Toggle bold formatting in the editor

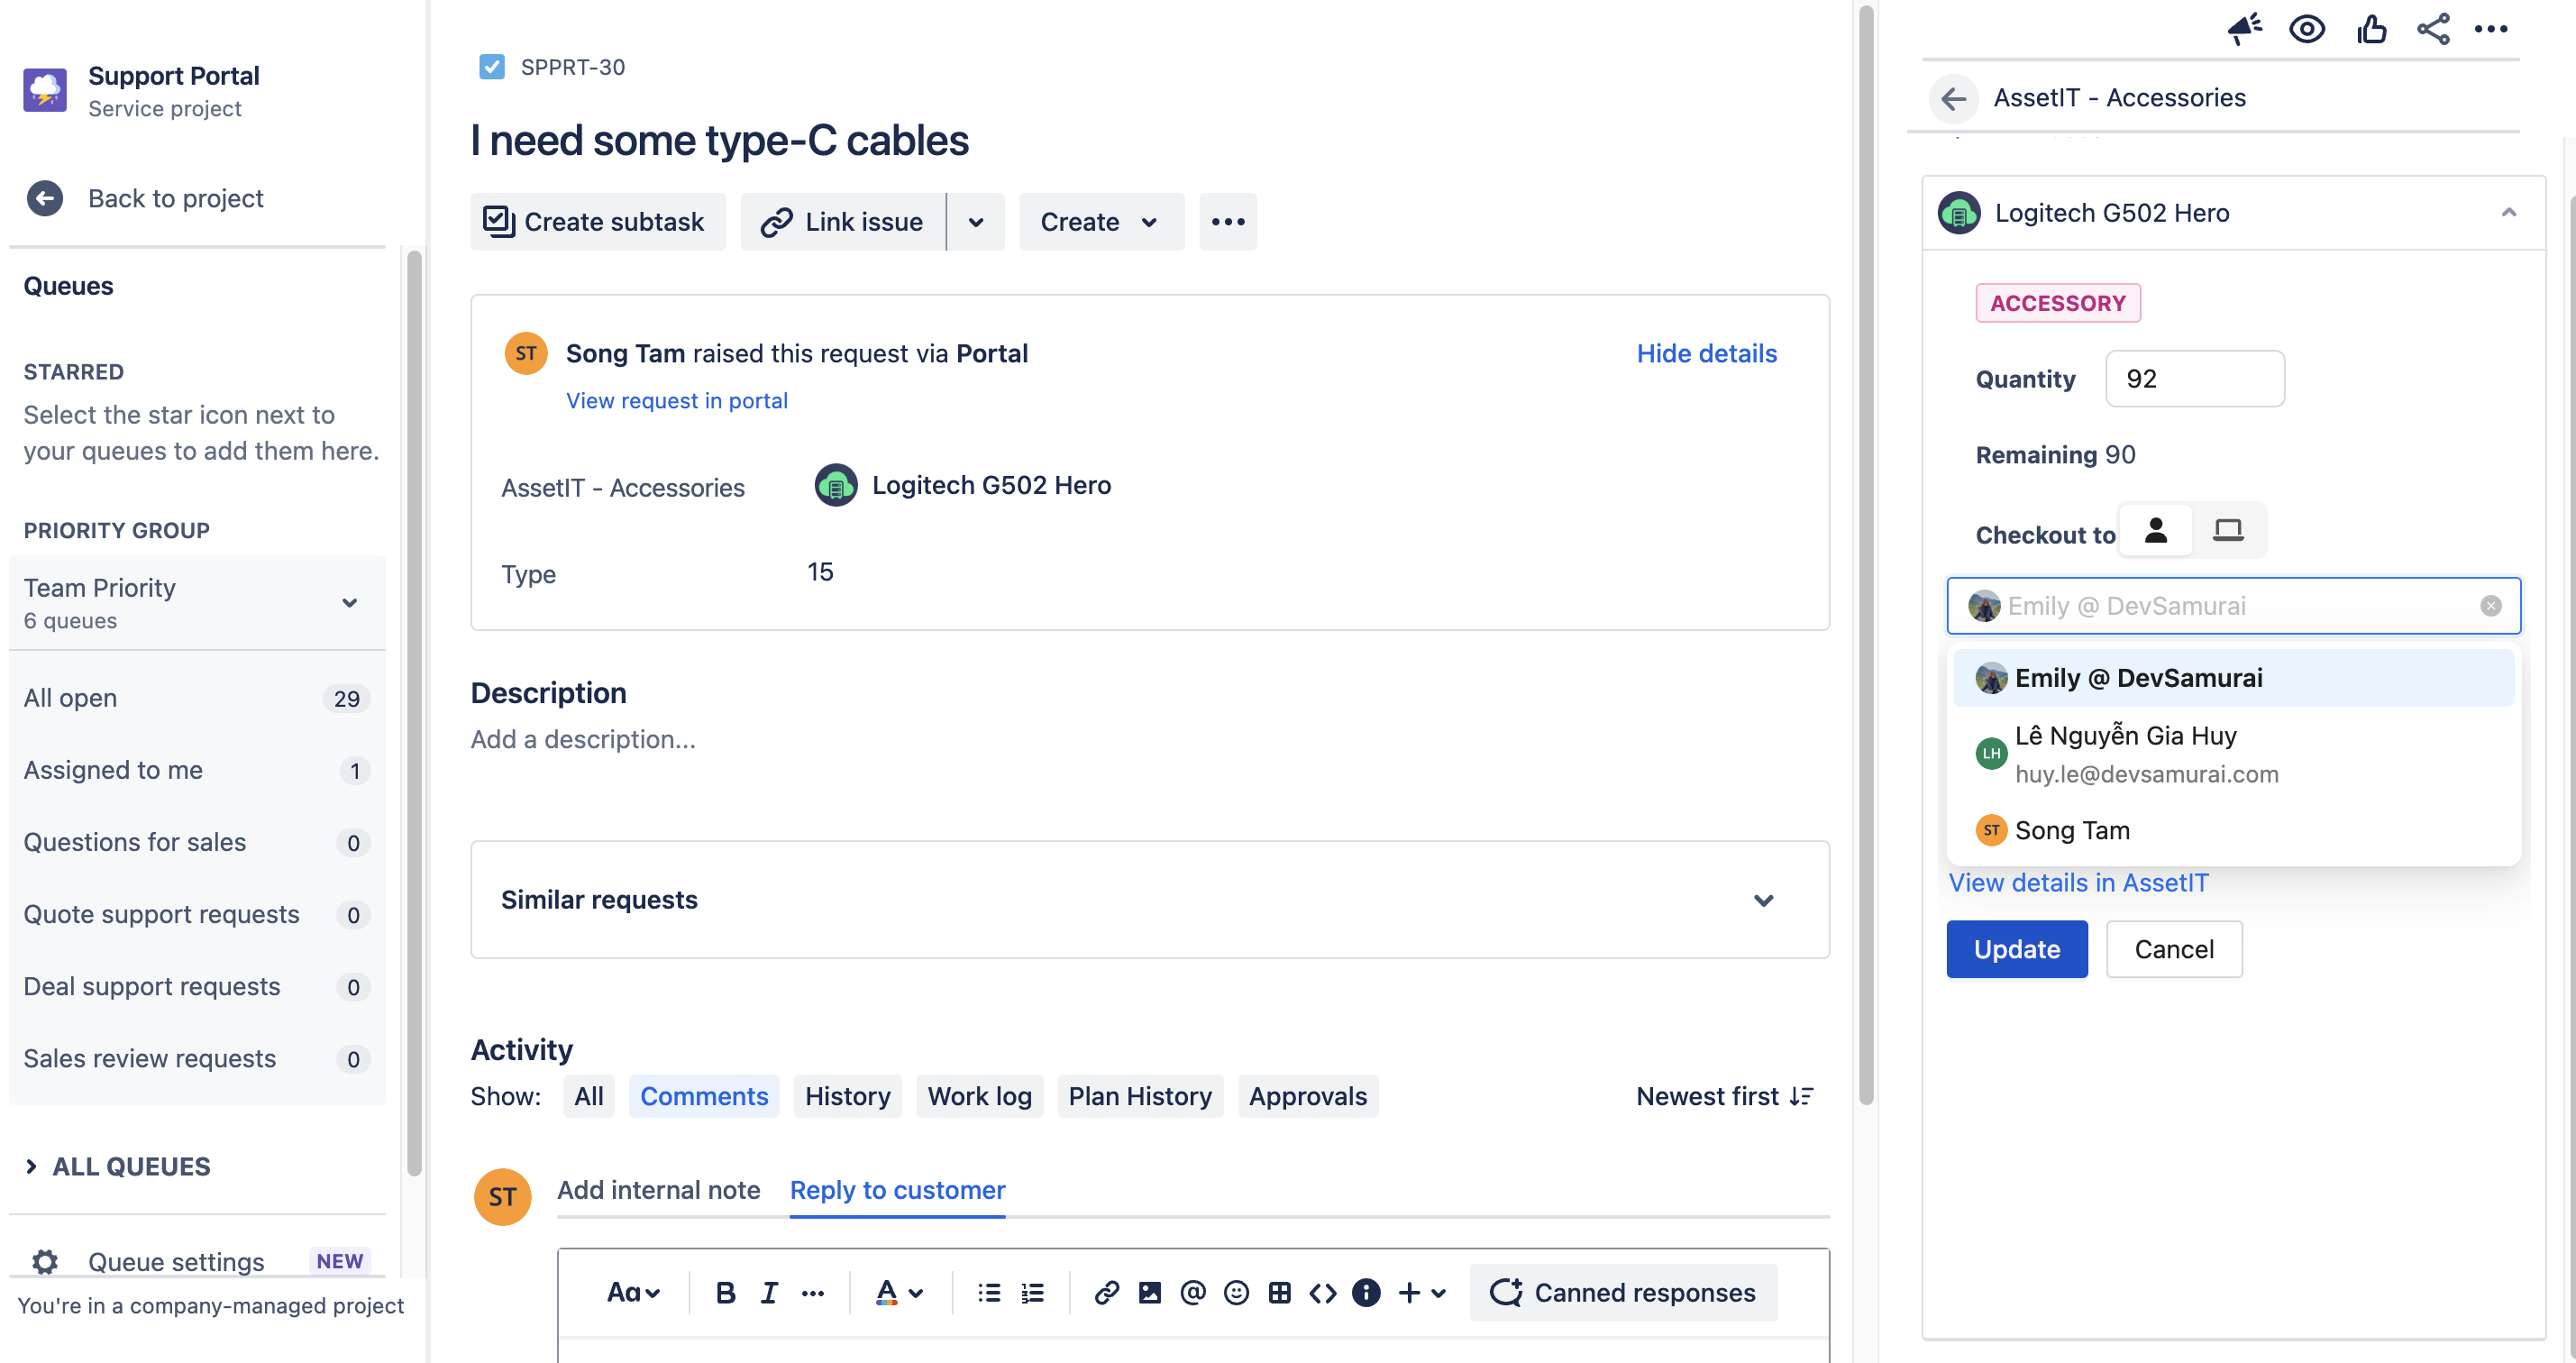point(724,1292)
